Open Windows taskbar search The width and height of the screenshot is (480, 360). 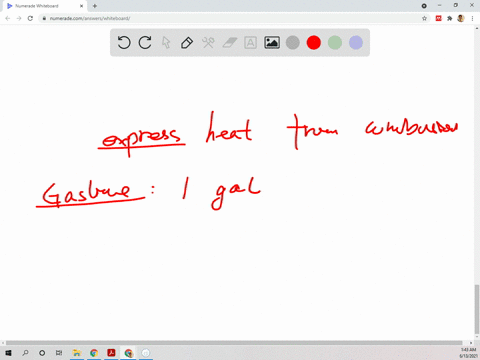(25, 353)
